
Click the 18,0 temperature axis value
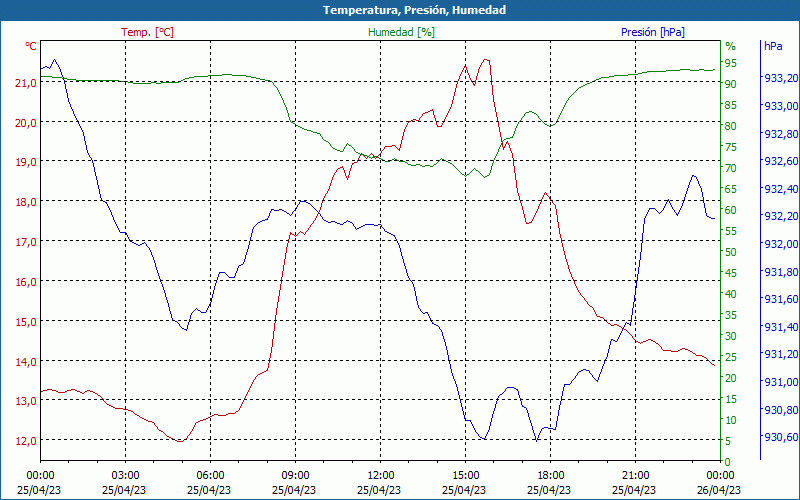[x=26, y=202]
